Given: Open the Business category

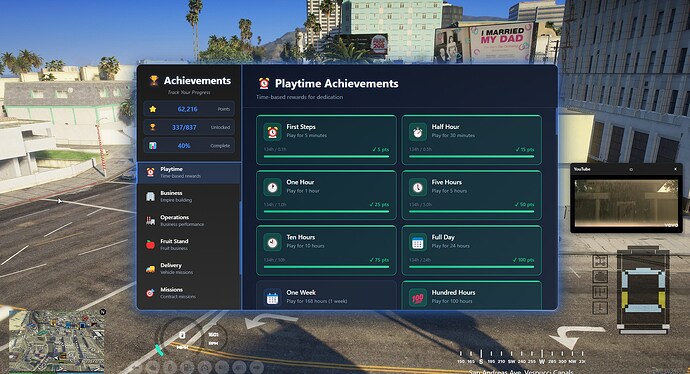Looking at the screenshot, I should (189, 196).
